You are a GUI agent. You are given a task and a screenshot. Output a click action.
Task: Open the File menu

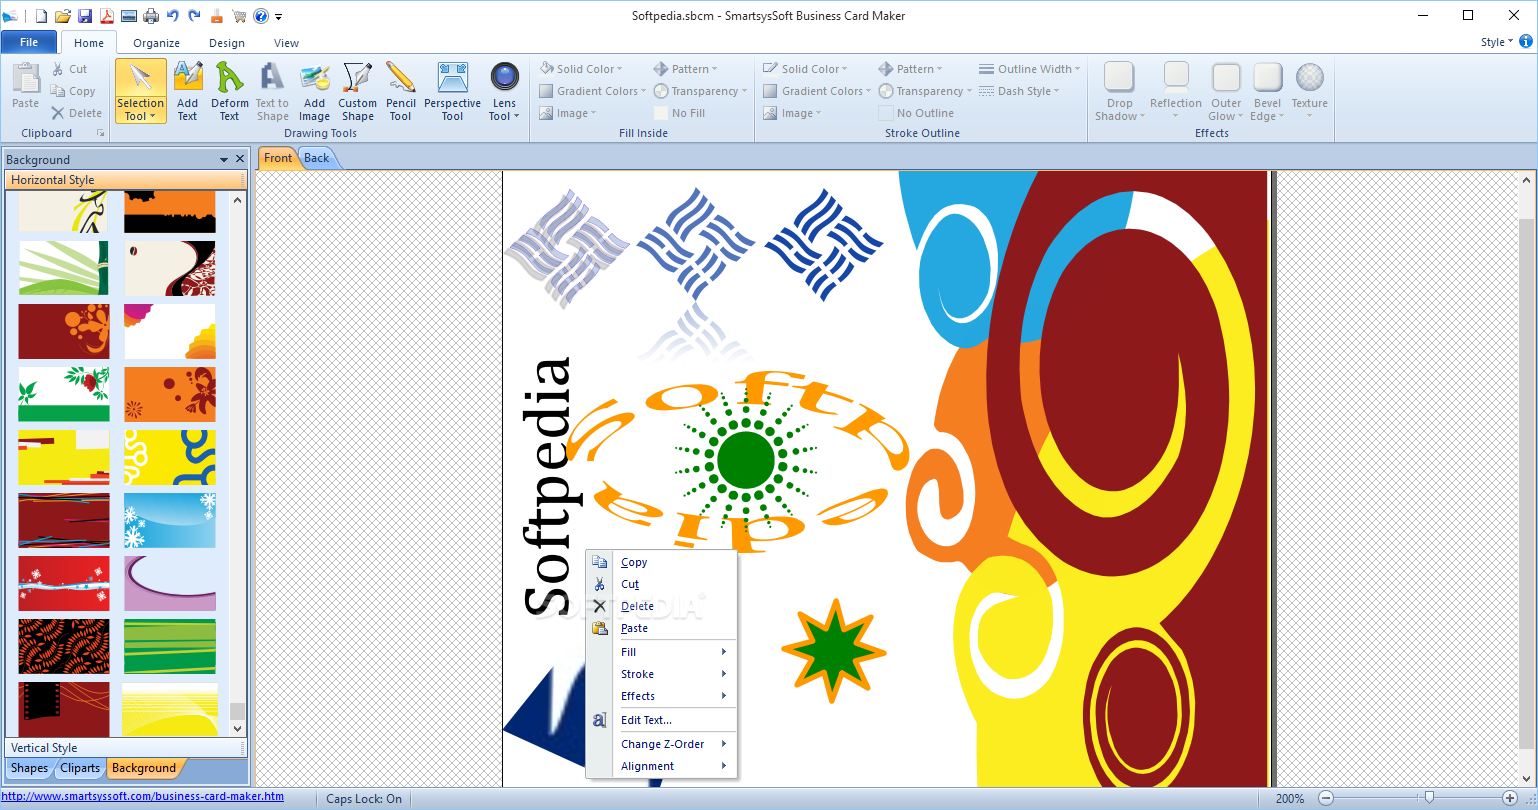pos(29,42)
